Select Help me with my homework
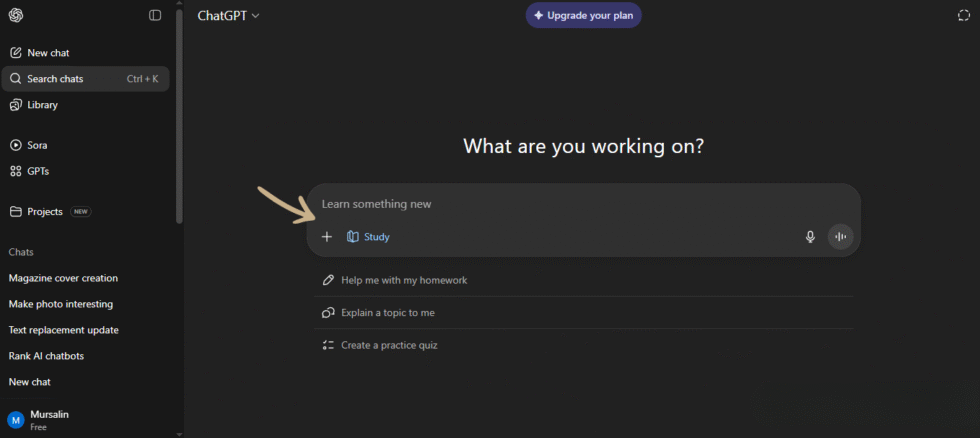Screen dimensions: 980x438 tap(404, 280)
